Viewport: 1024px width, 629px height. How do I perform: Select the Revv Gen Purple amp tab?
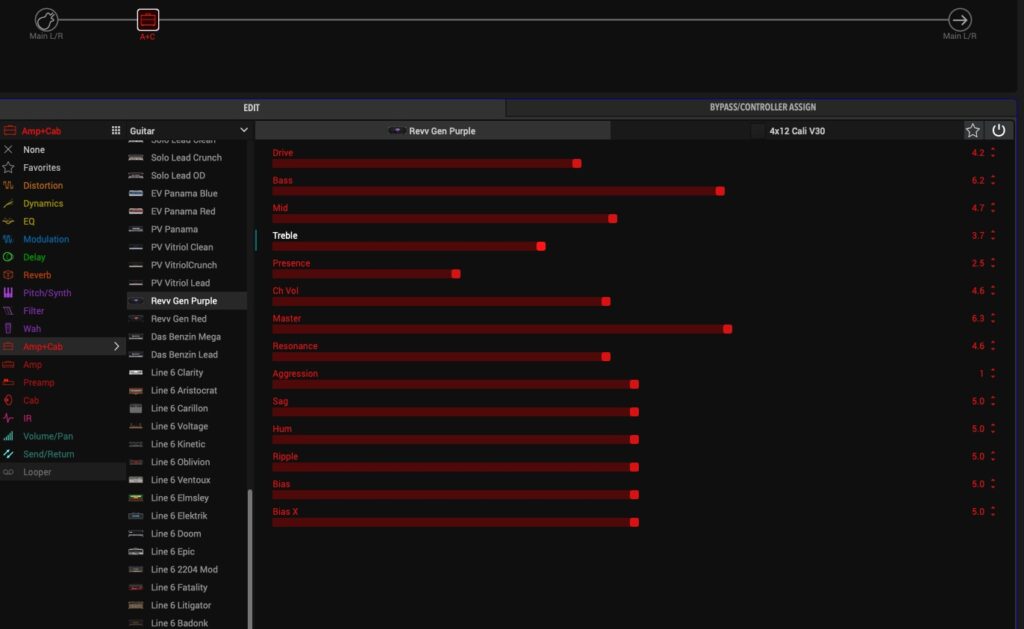[x=432, y=130]
